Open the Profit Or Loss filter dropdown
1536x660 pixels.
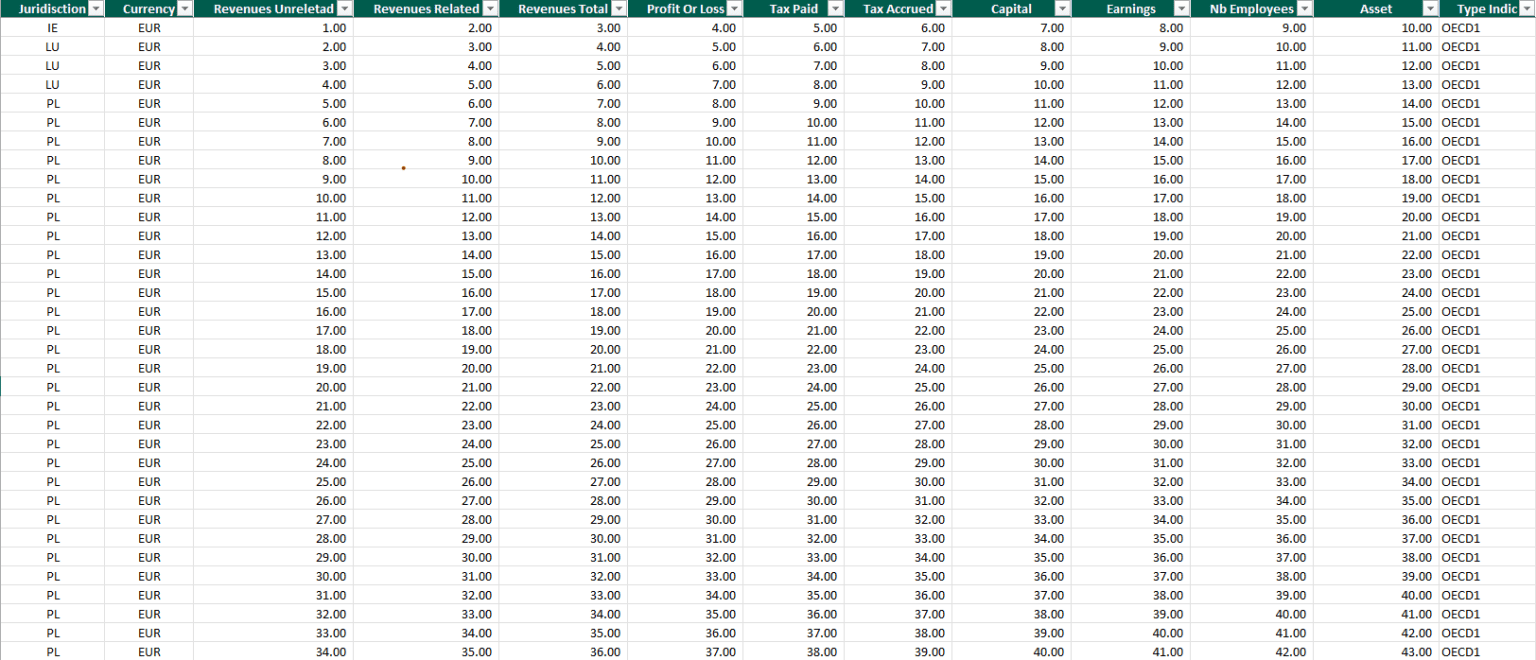point(734,9)
